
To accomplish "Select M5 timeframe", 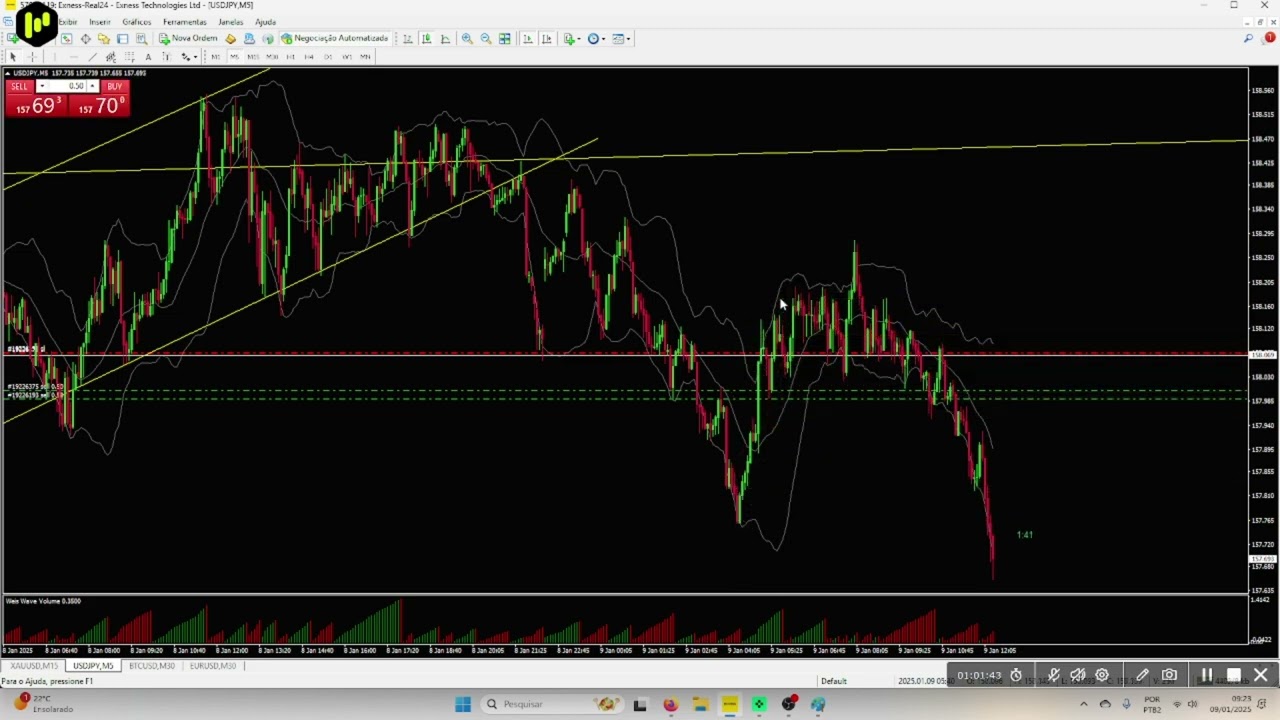I will tap(234, 56).
